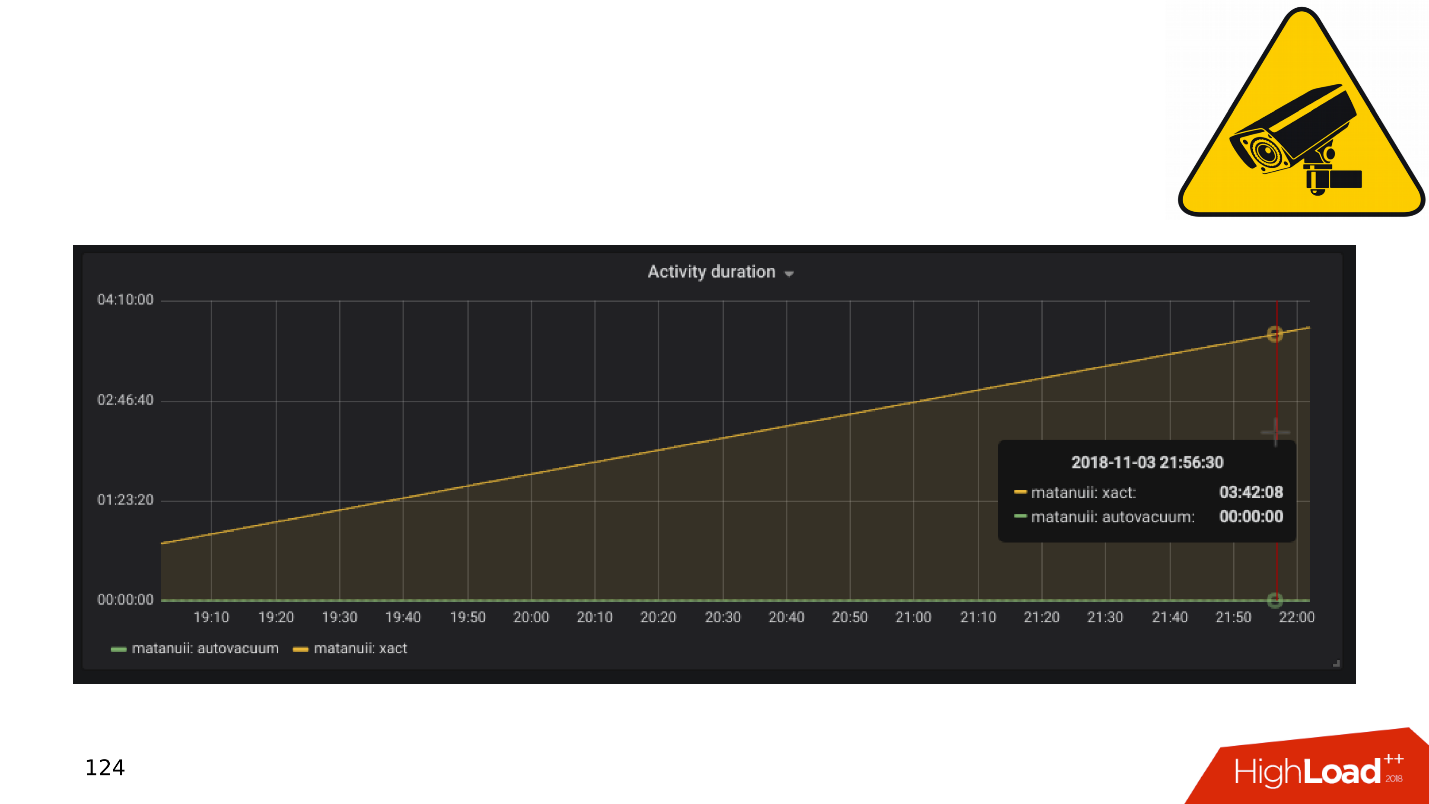Click the 04:10:00 y-axis label
This screenshot has width=1429, height=804.
pyautogui.click(x=125, y=300)
